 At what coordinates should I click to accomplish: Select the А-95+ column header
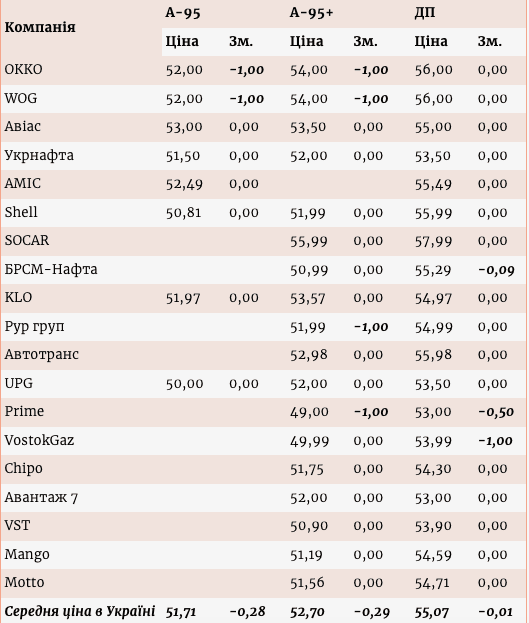311,13
